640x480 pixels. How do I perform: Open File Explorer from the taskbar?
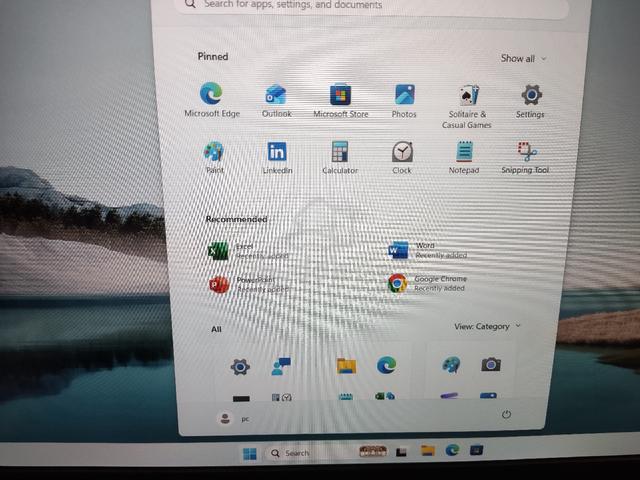click(428, 450)
